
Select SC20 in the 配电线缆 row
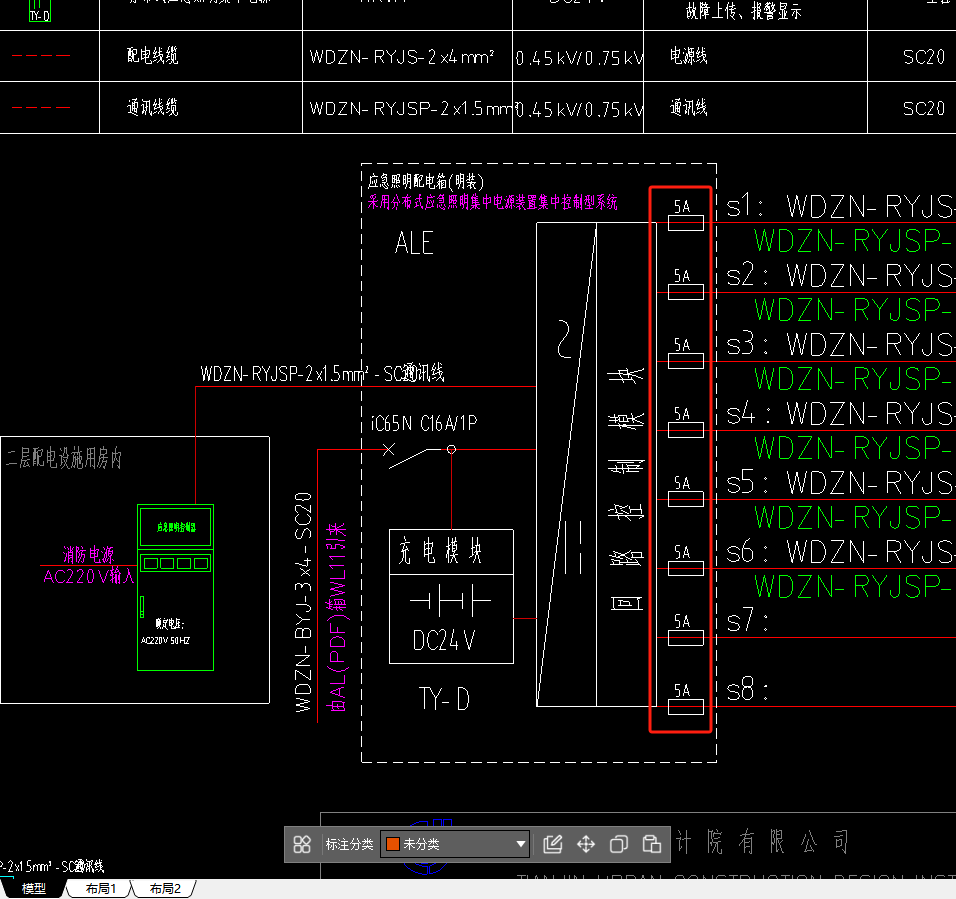(924, 57)
